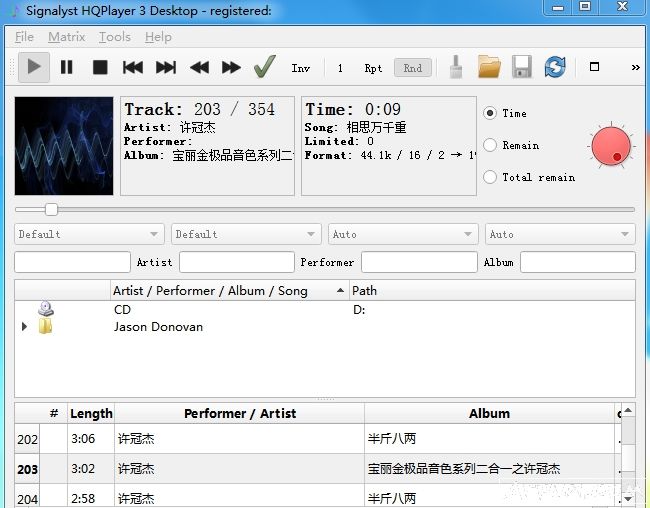Open the second Default dropdown
Screen dimensions: 650x508
click(x=246, y=234)
